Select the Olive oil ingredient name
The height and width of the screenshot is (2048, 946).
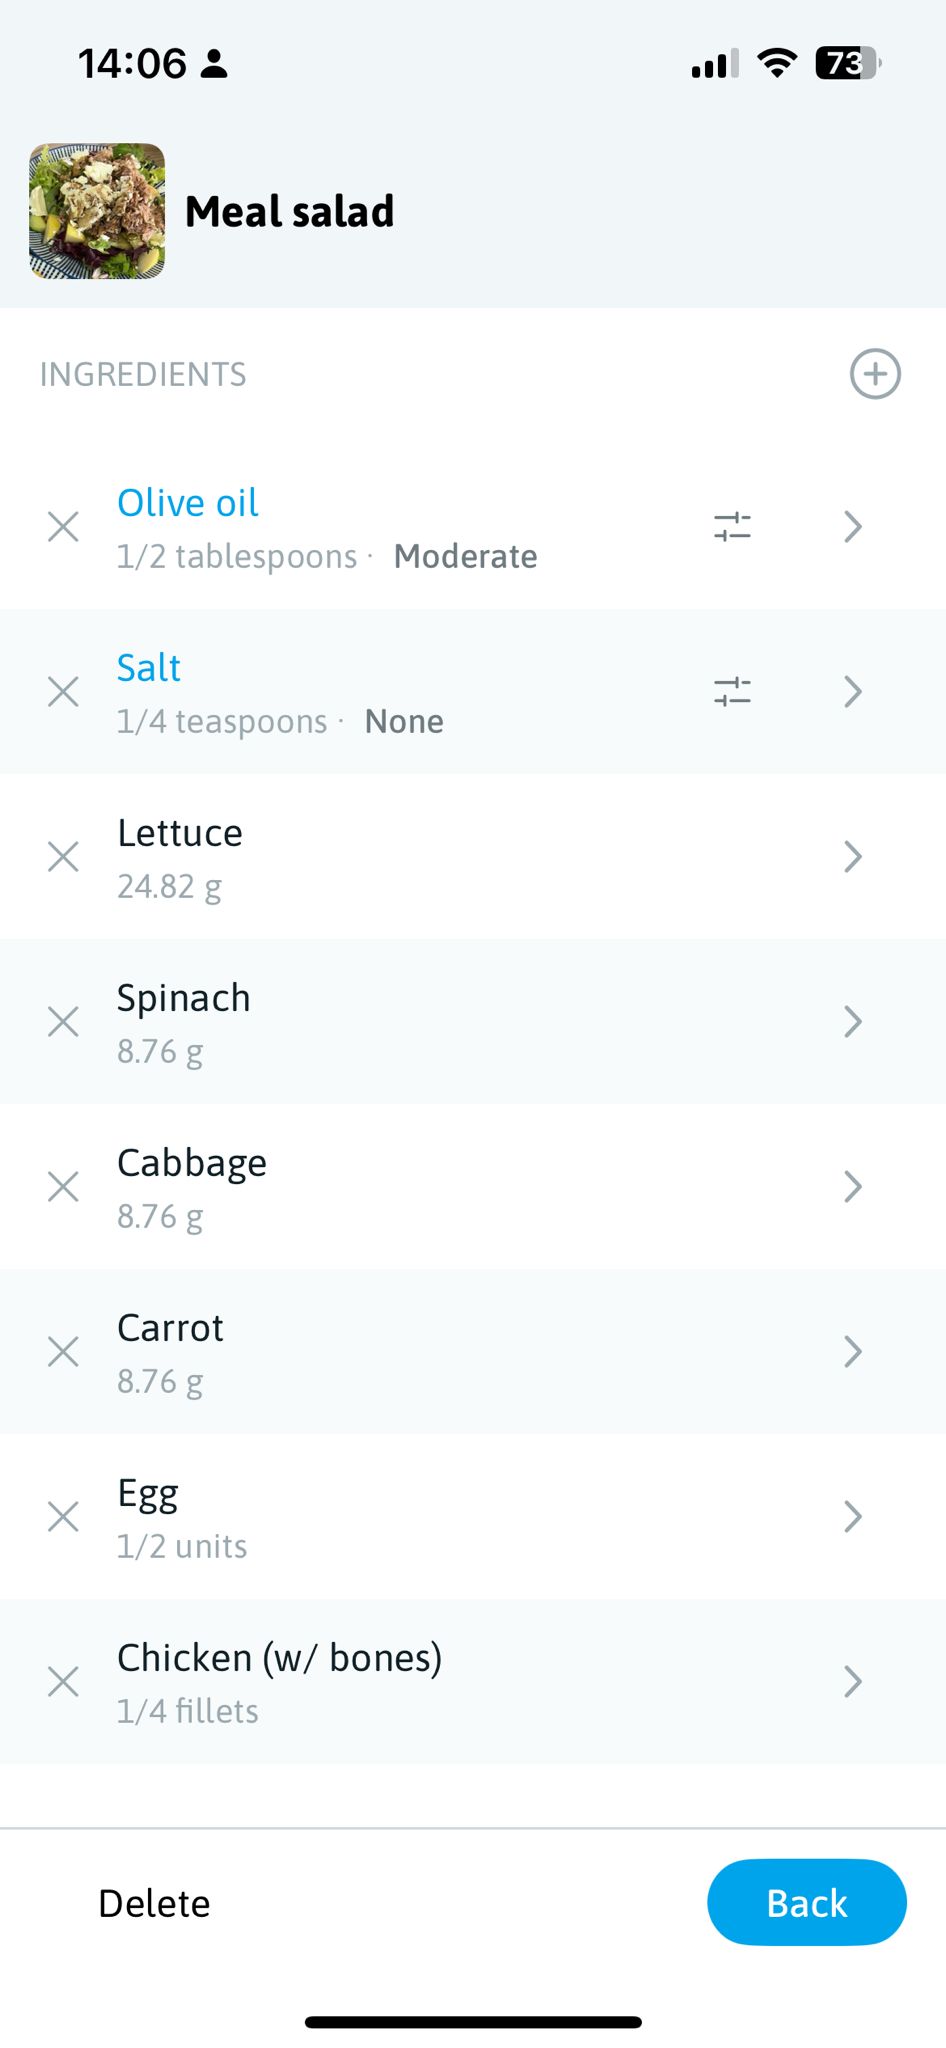click(188, 503)
